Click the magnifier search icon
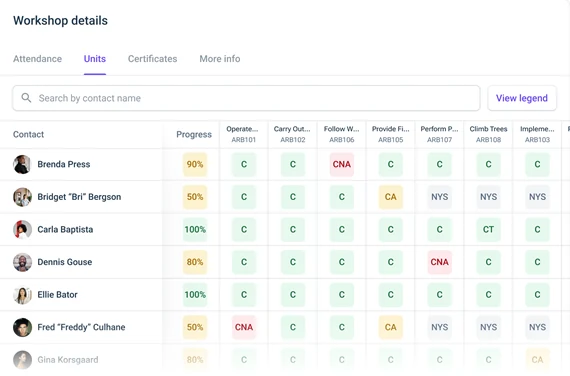570x376 pixels. [x=26, y=98]
